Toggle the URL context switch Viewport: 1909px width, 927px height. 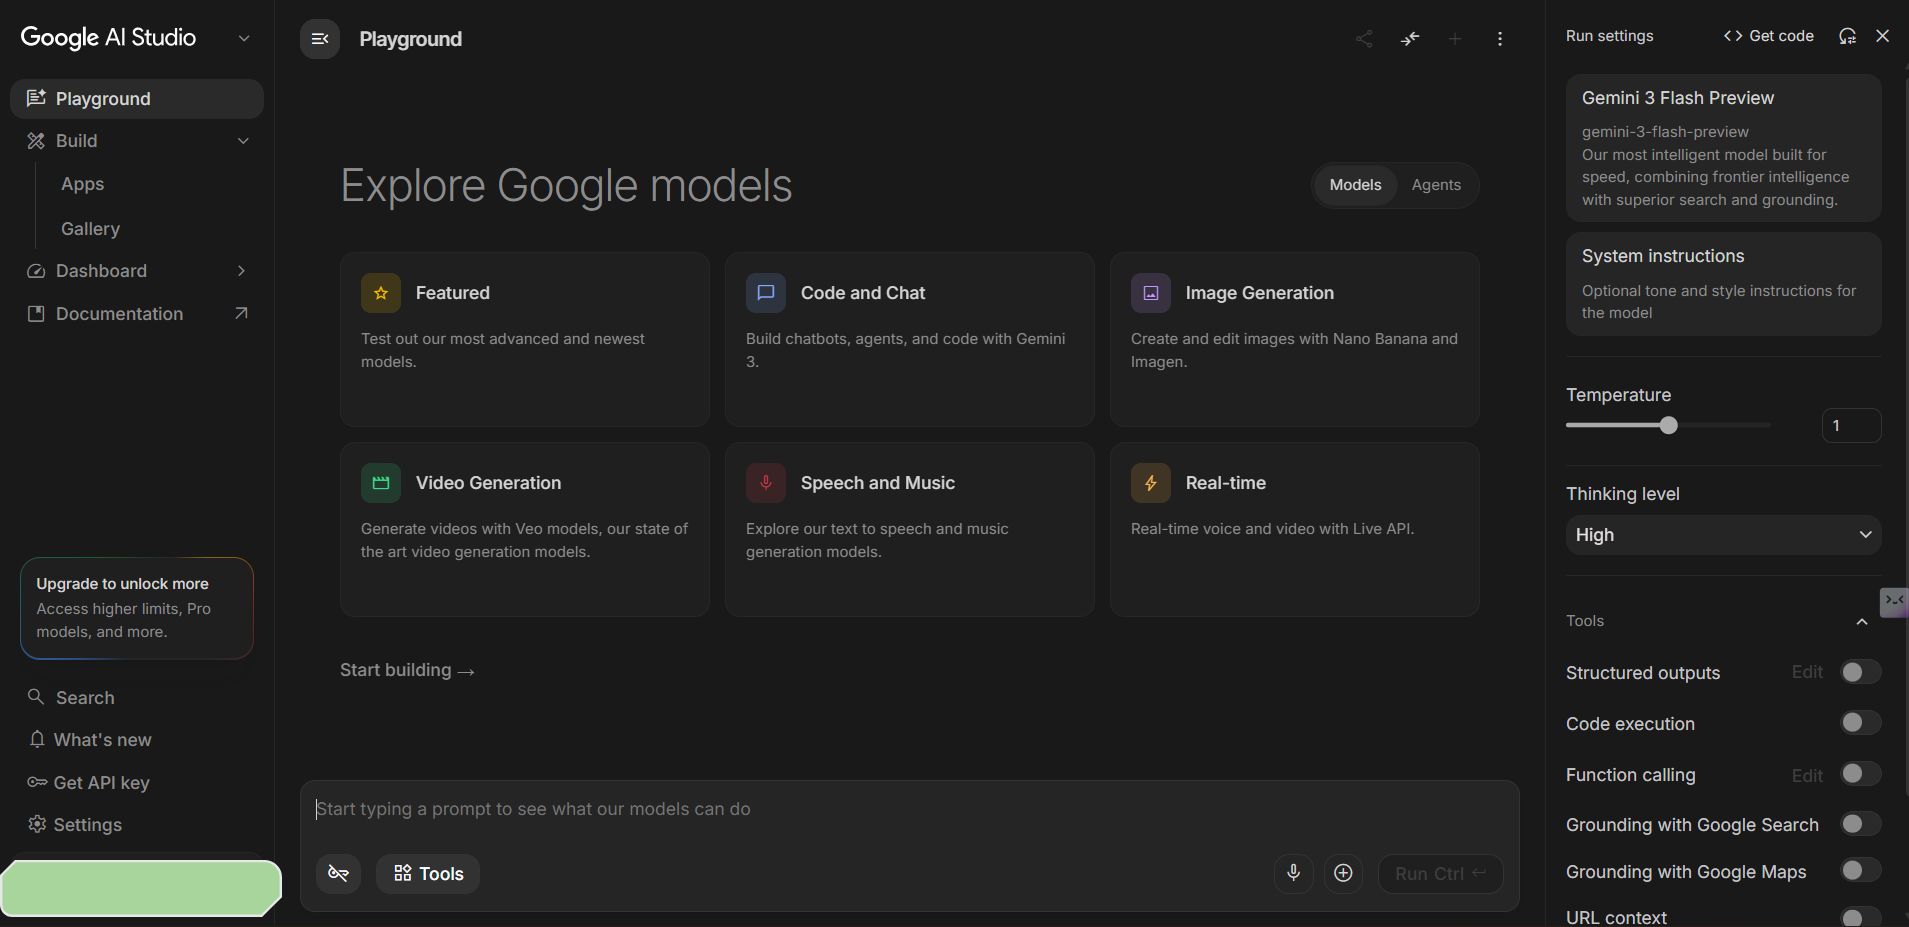click(1860, 917)
